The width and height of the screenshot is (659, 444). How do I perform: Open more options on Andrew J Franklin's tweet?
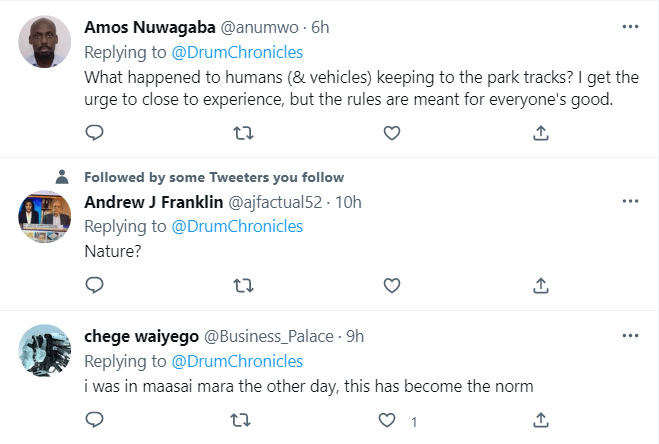click(630, 201)
